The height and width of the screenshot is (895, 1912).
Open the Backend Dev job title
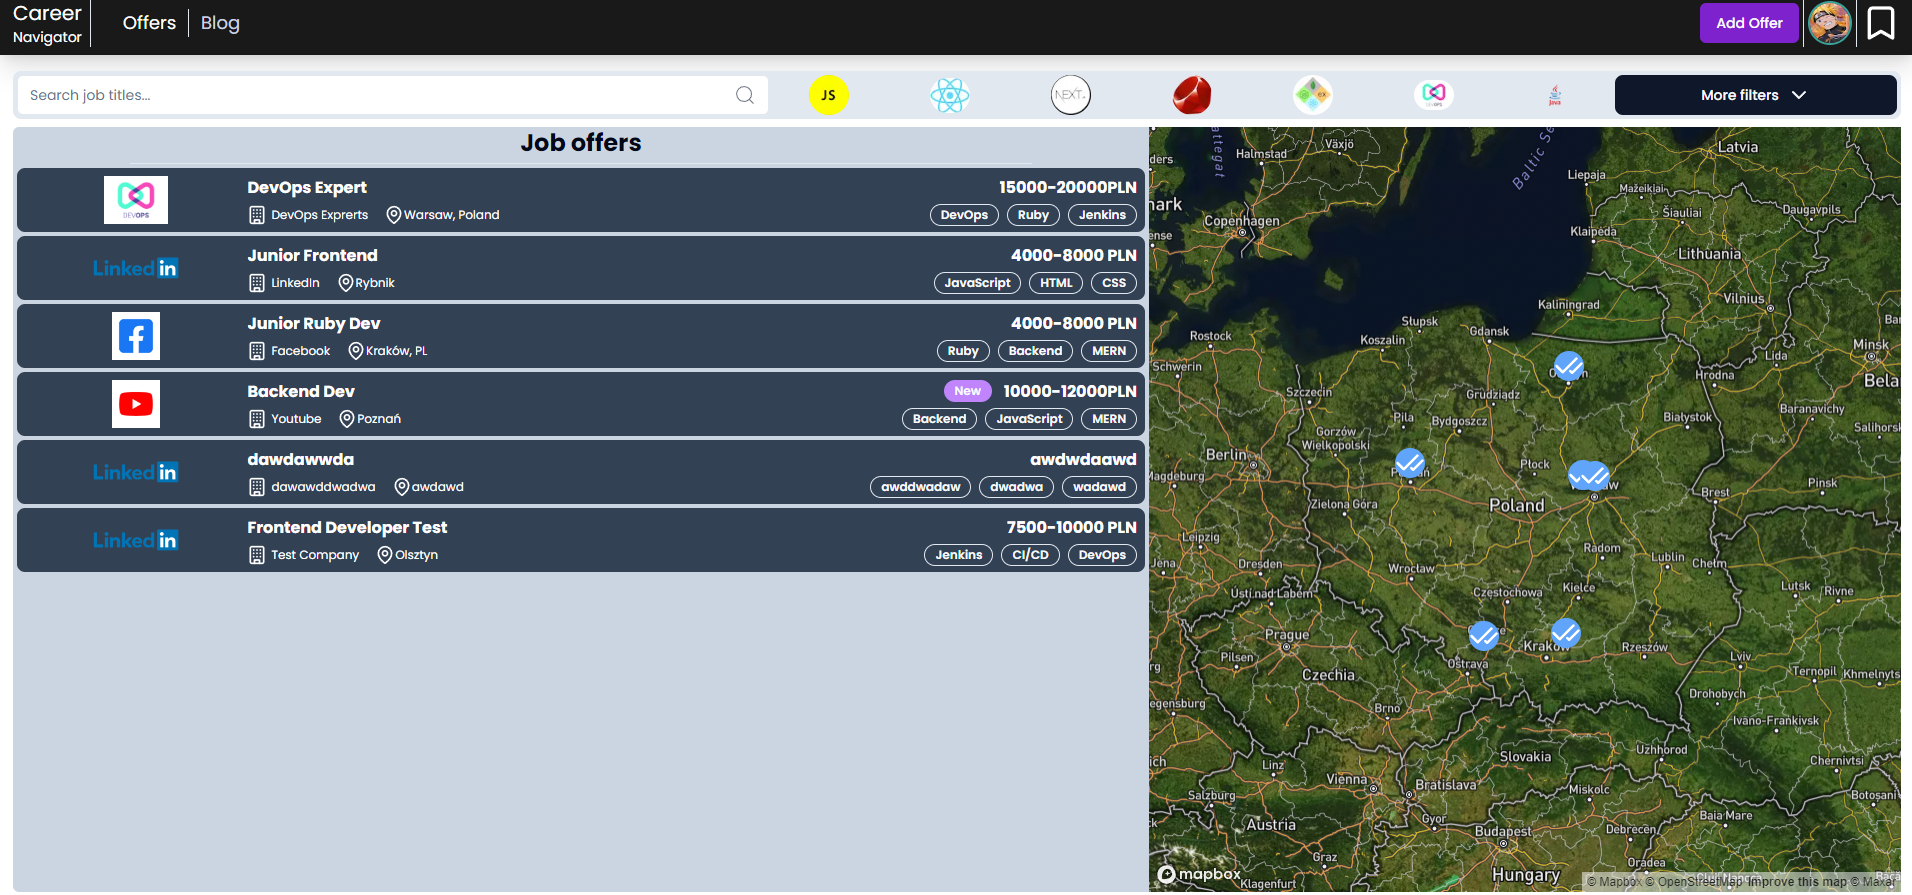pyautogui.click(x=301, y=392)
